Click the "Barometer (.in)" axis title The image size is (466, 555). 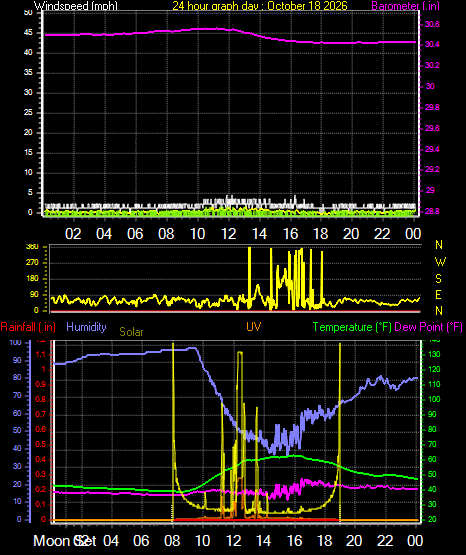(x=405, y=6)
